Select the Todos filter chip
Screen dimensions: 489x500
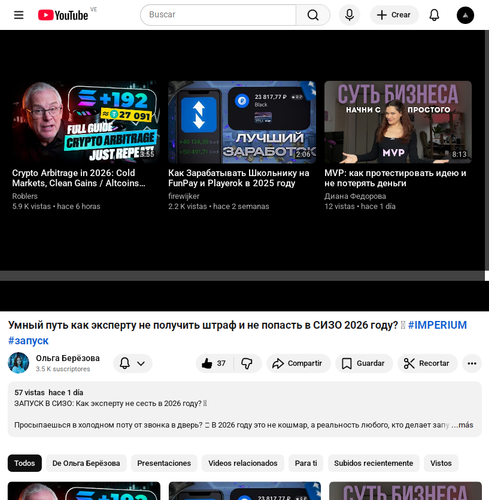25,463
